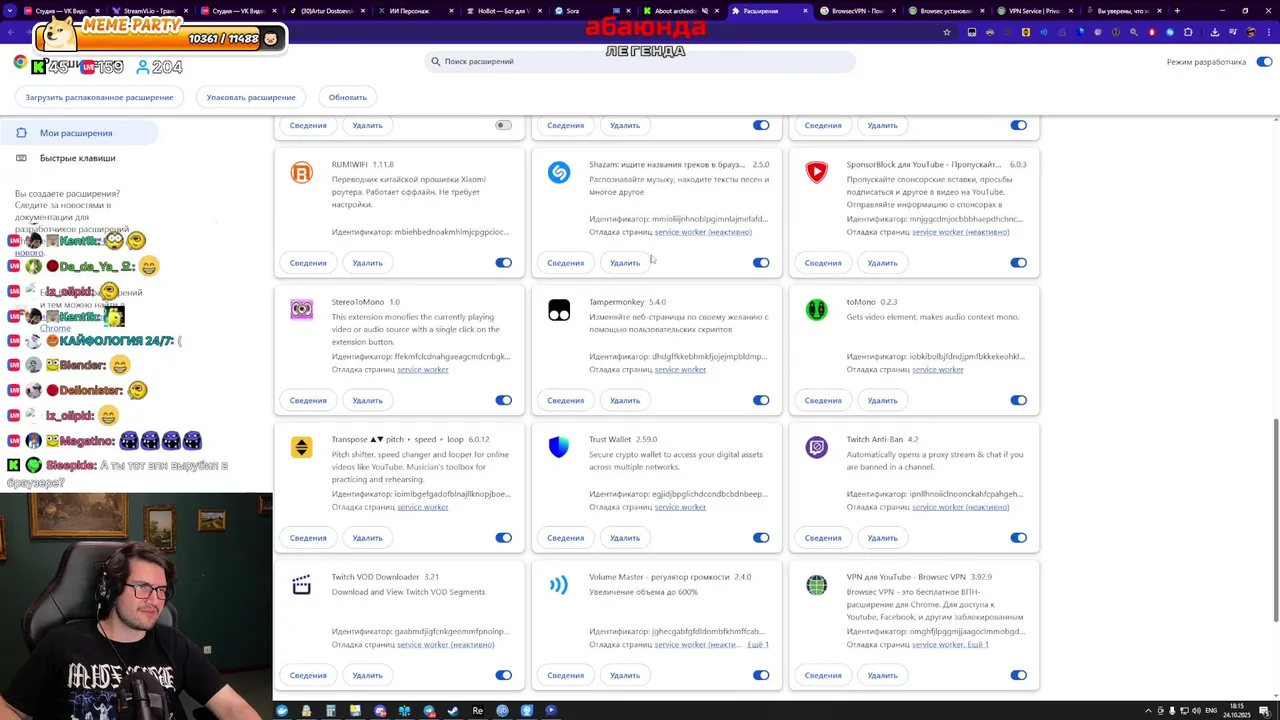Click the taskbar notification center icon
This screenshot has height=720, width=1280.
tap(1264, 711)
